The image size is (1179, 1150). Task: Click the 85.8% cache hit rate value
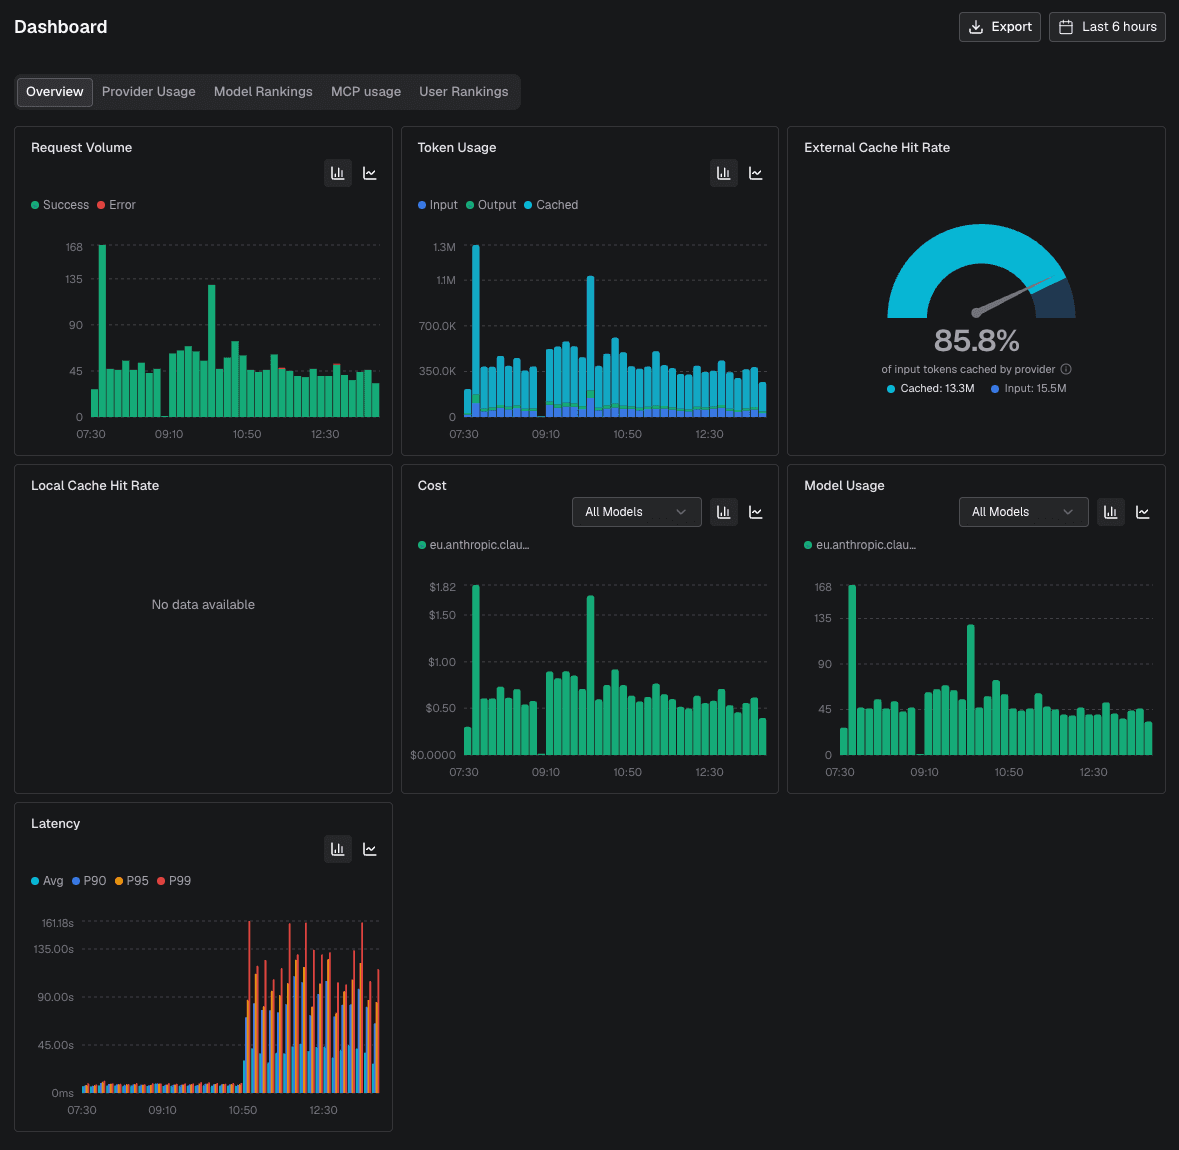coord(976,341)
